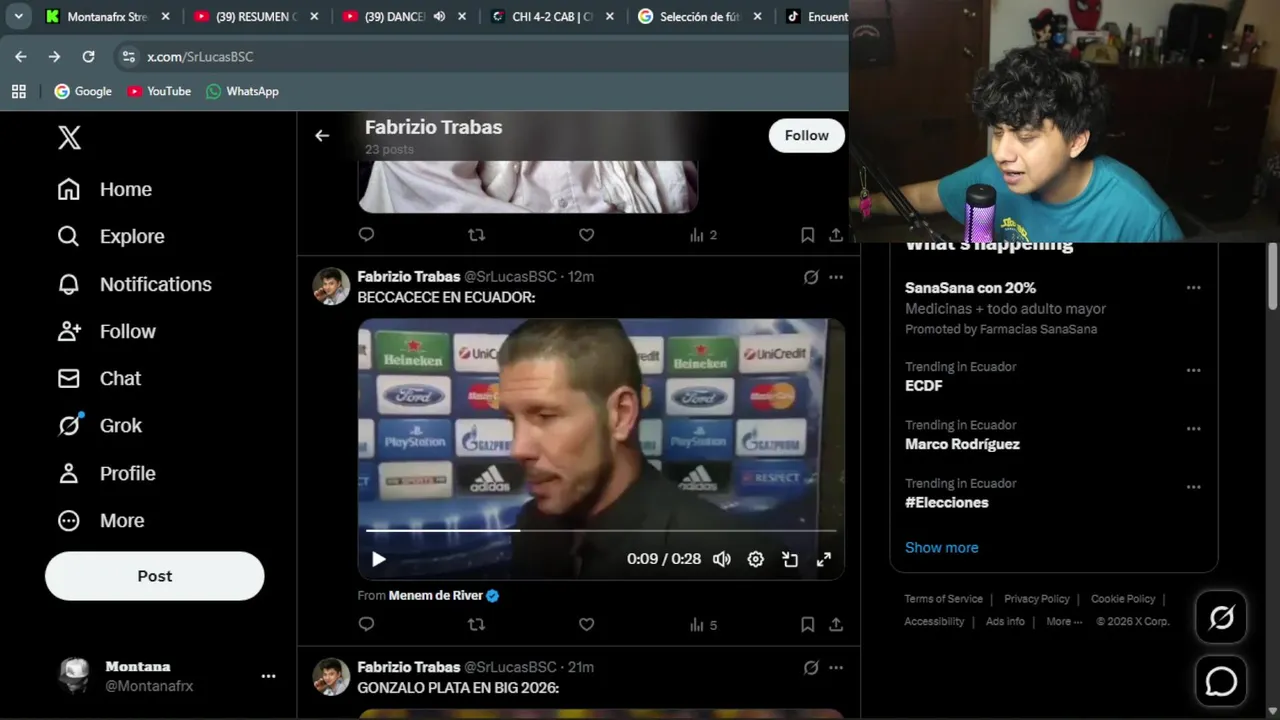Switch to Selección de fútbol tab

(698, 16)
